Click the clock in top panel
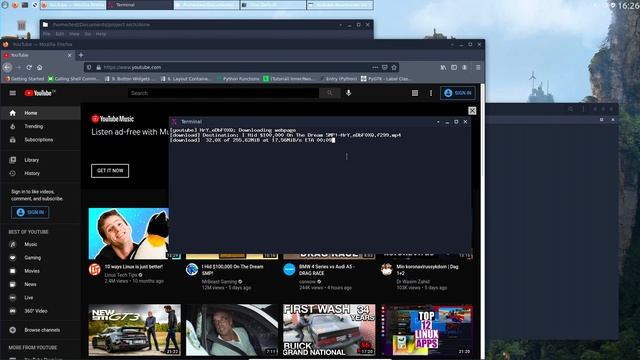Viewport: 640px width, 360px height. pyautogui.click(x=628, y=5)
